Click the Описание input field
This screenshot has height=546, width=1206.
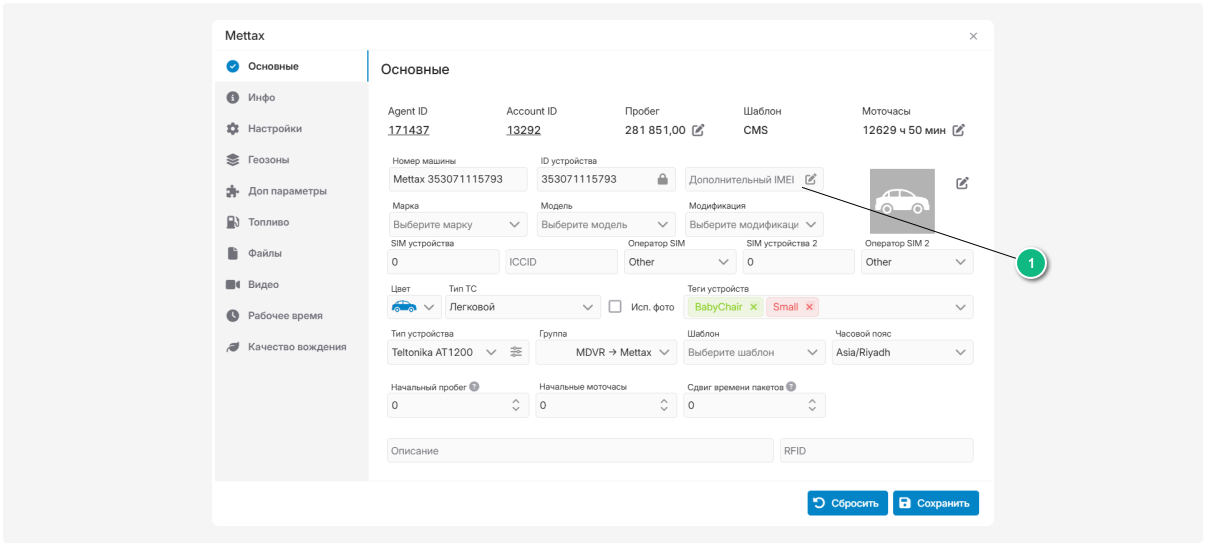pos(580,451)
